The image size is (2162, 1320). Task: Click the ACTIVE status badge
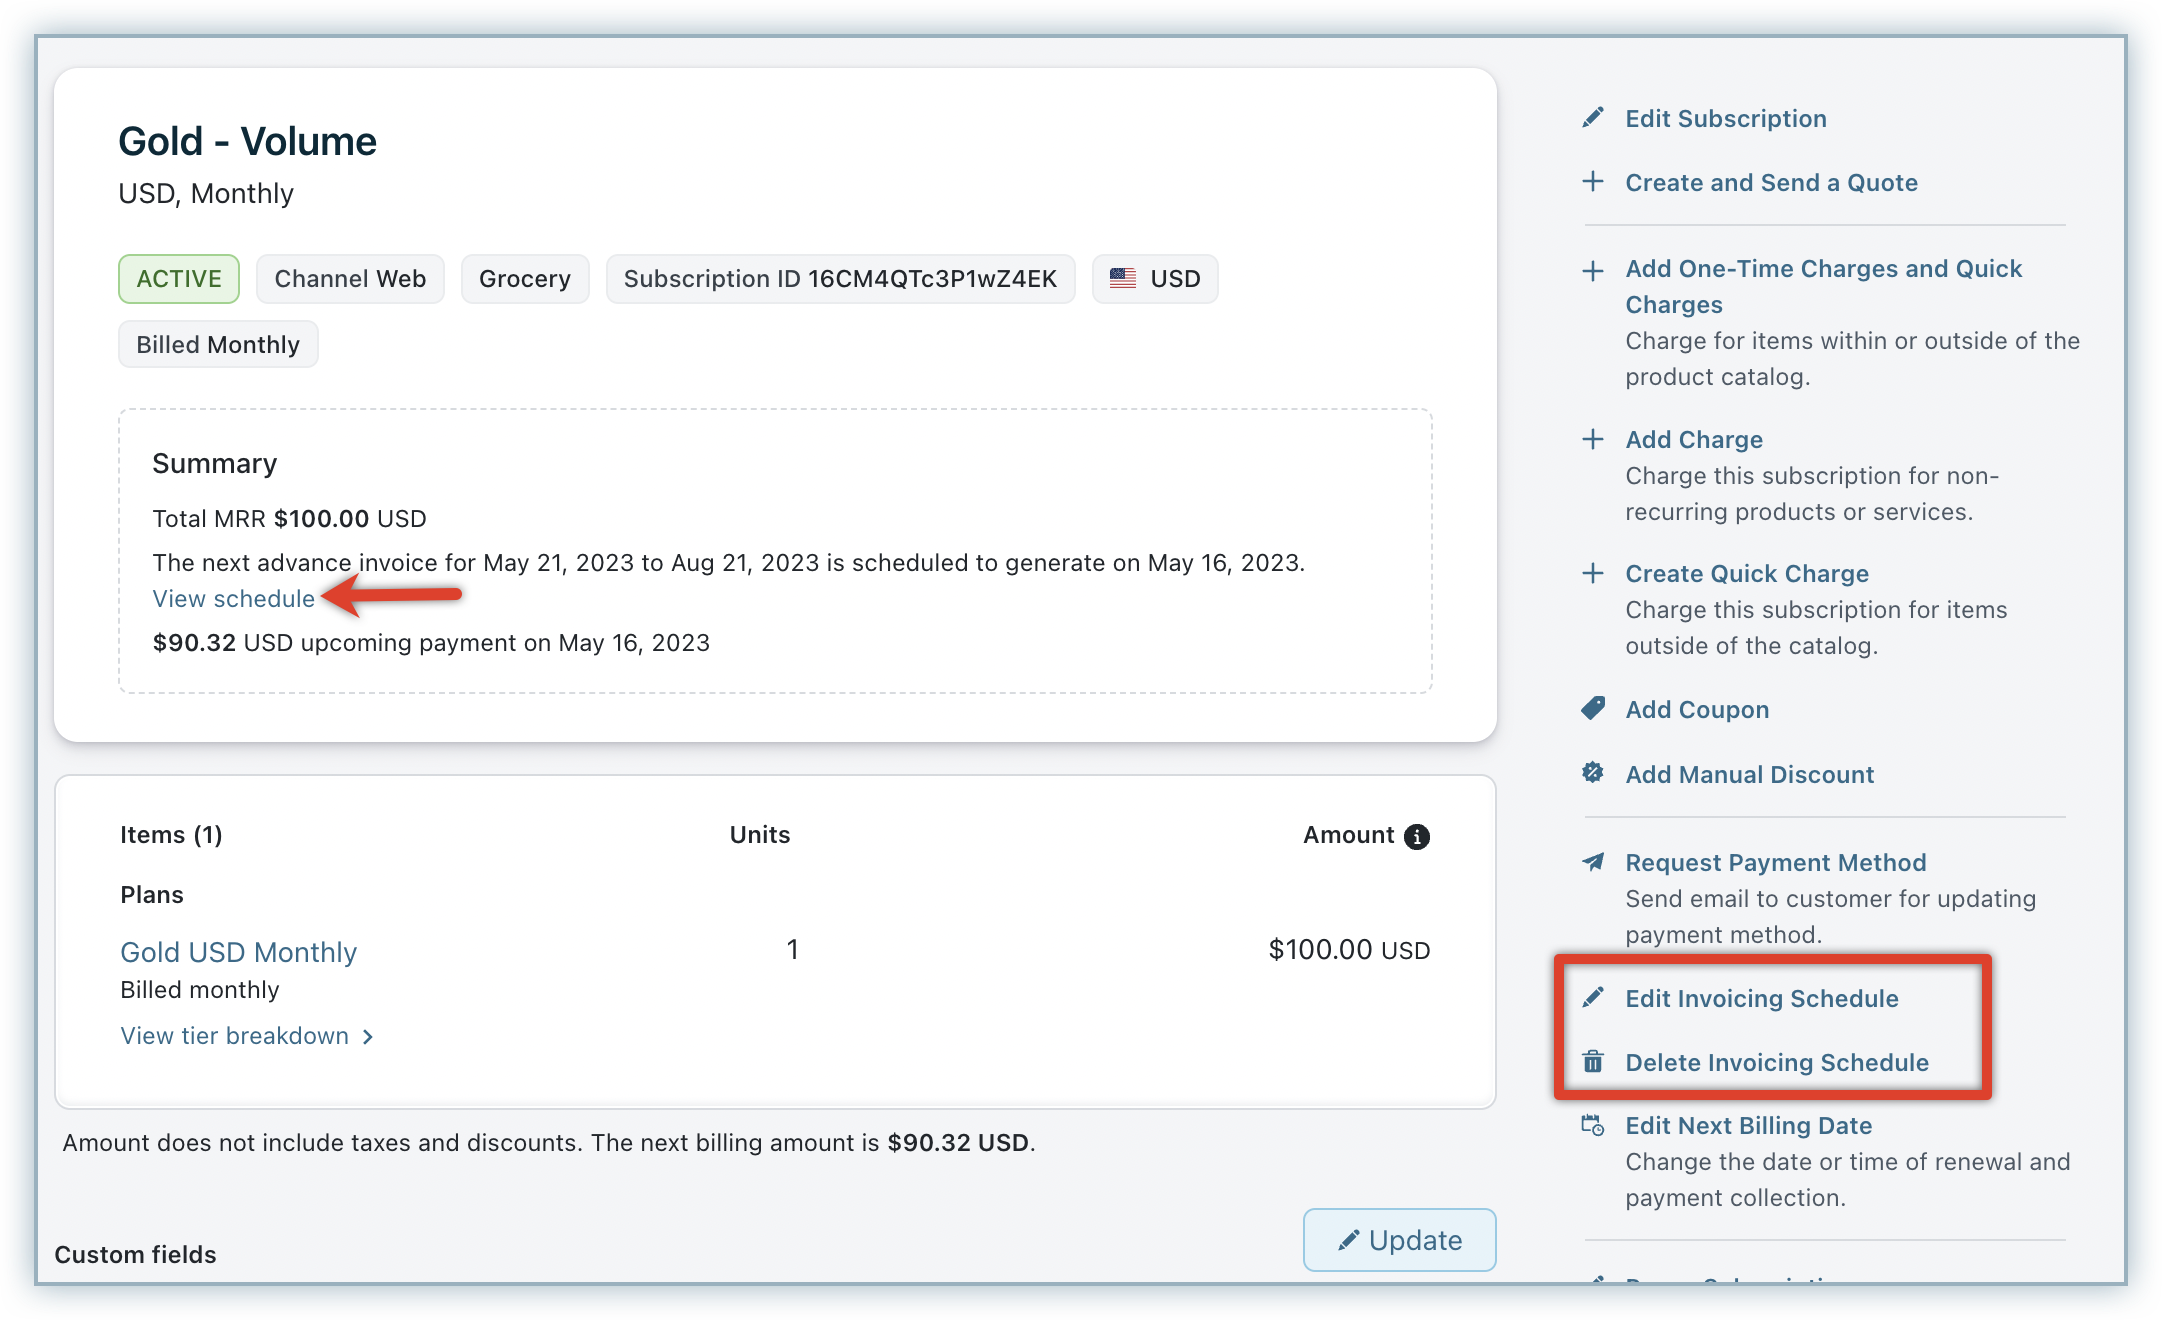(x=179, y=279)
